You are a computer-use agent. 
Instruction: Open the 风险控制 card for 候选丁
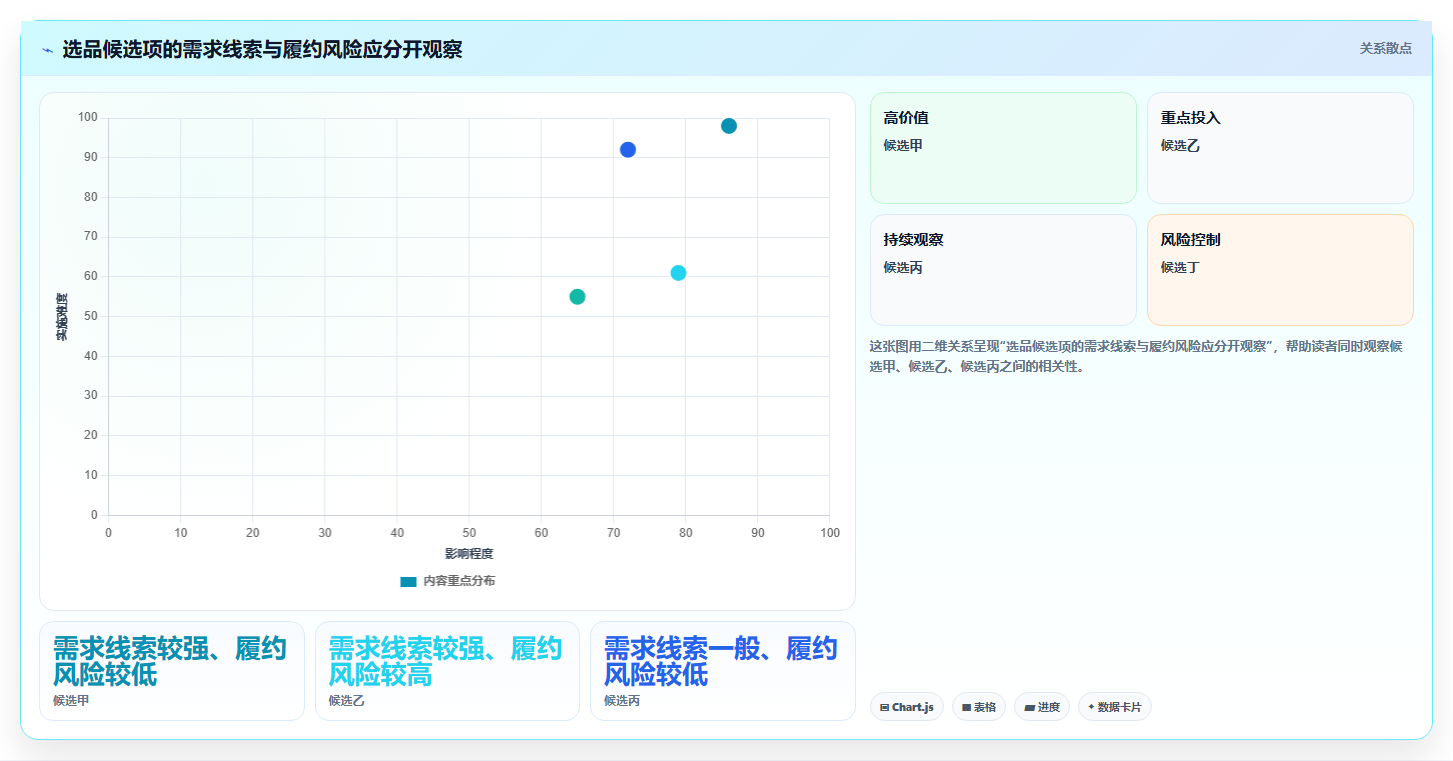pyautogui.click(x=1280, y=270)
